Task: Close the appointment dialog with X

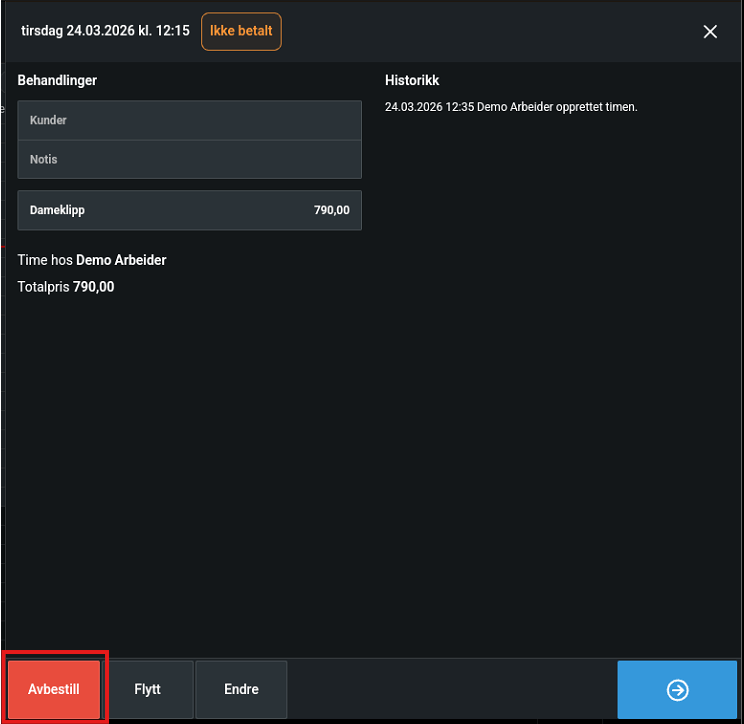Action: [x=710, y=32]
